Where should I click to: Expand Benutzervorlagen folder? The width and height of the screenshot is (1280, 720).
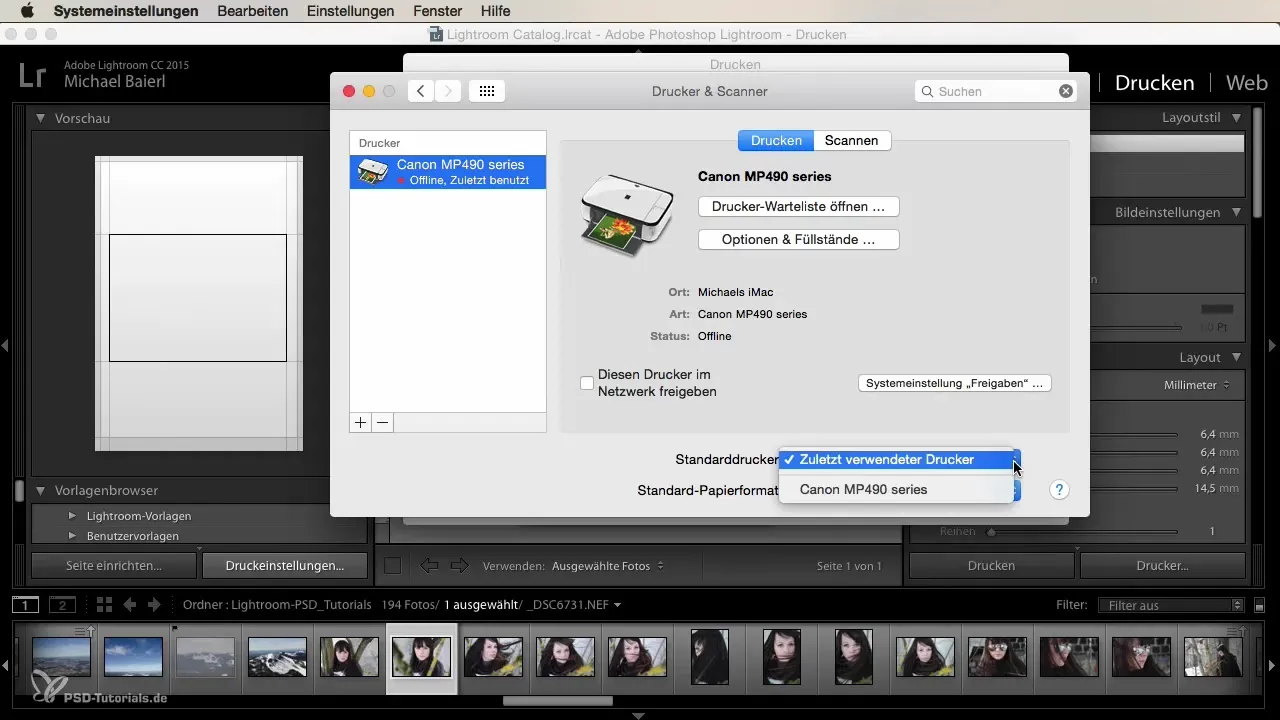click(72, 536)
